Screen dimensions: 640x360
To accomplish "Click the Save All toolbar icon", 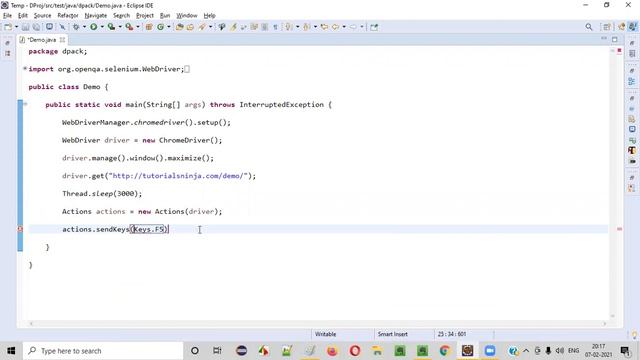I will tap(36, 27).
